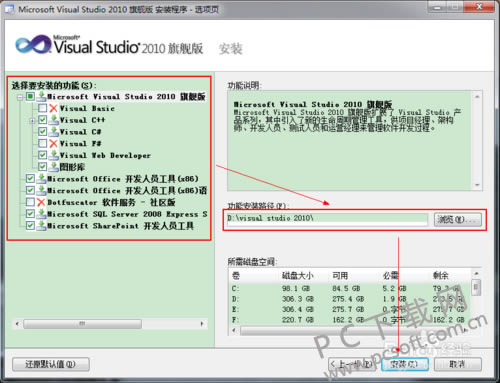
Task: Uncheck Microsoft SQL Server 2008 Express checkbox
Action: [30, 214]
